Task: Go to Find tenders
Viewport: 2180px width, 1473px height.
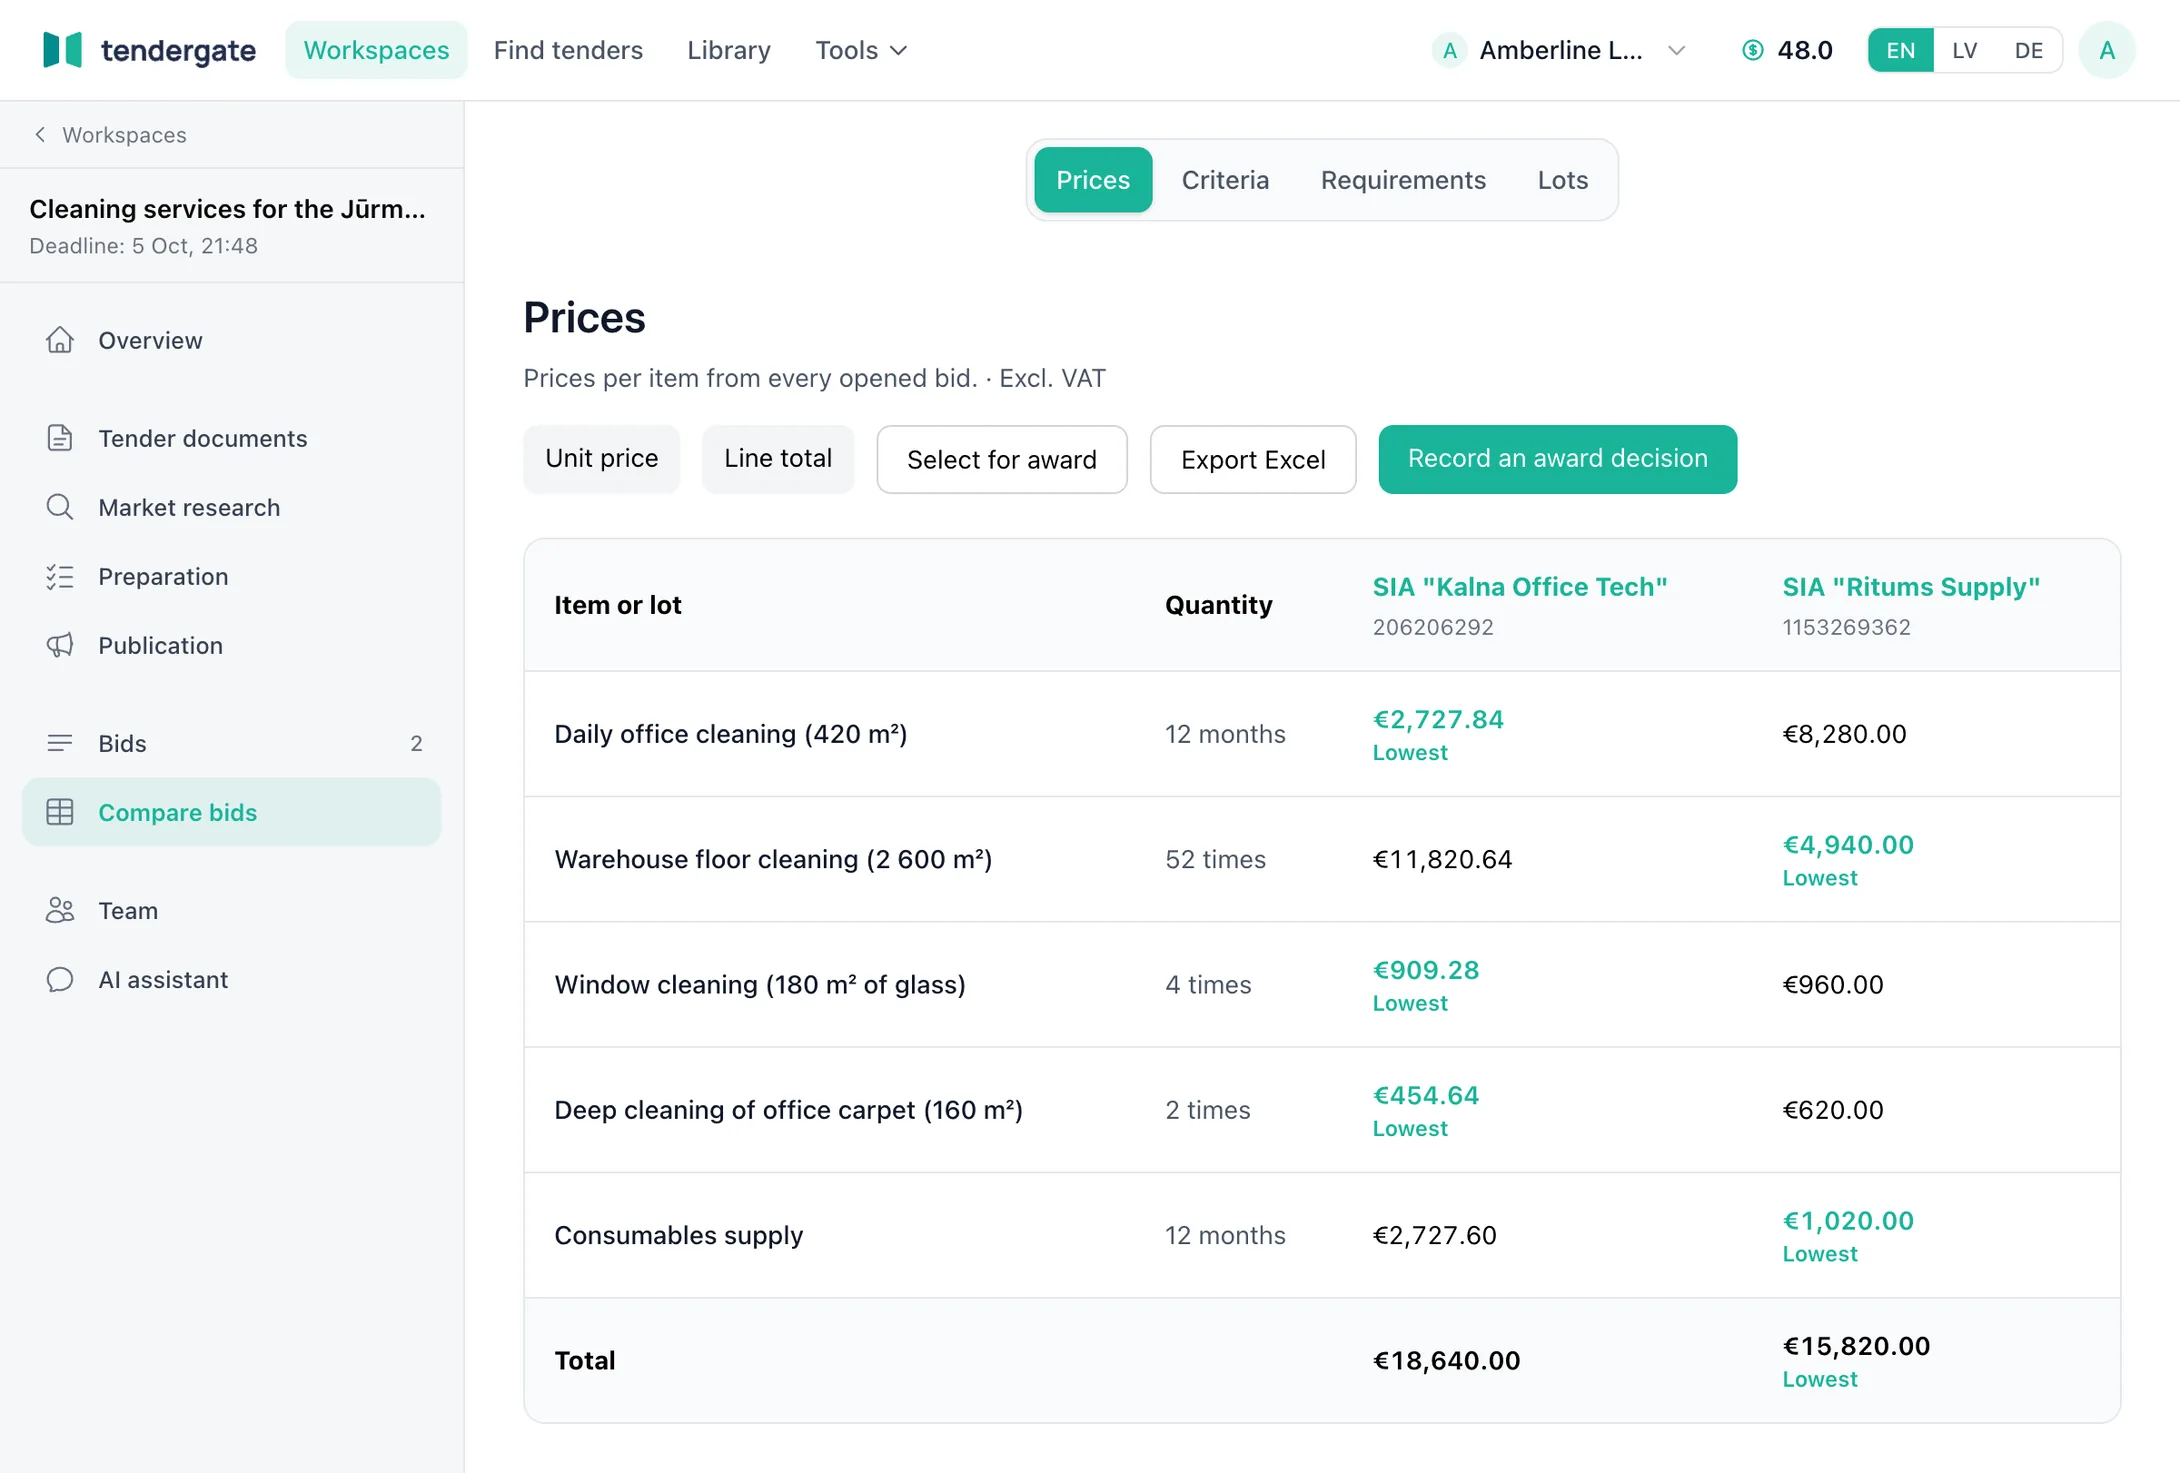Action: click(x=568, y=50)
